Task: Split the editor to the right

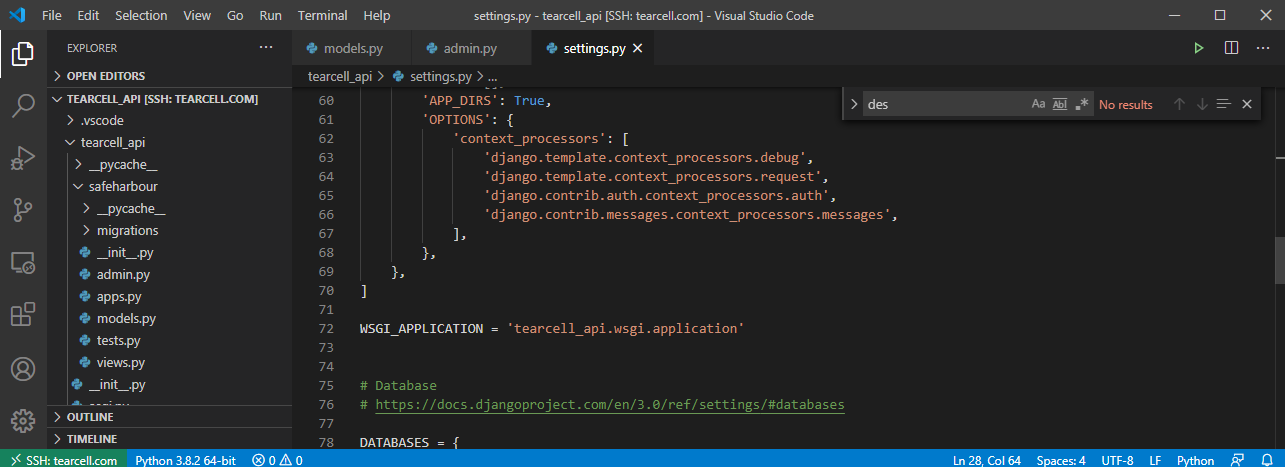Action: tap(1231, 48)
